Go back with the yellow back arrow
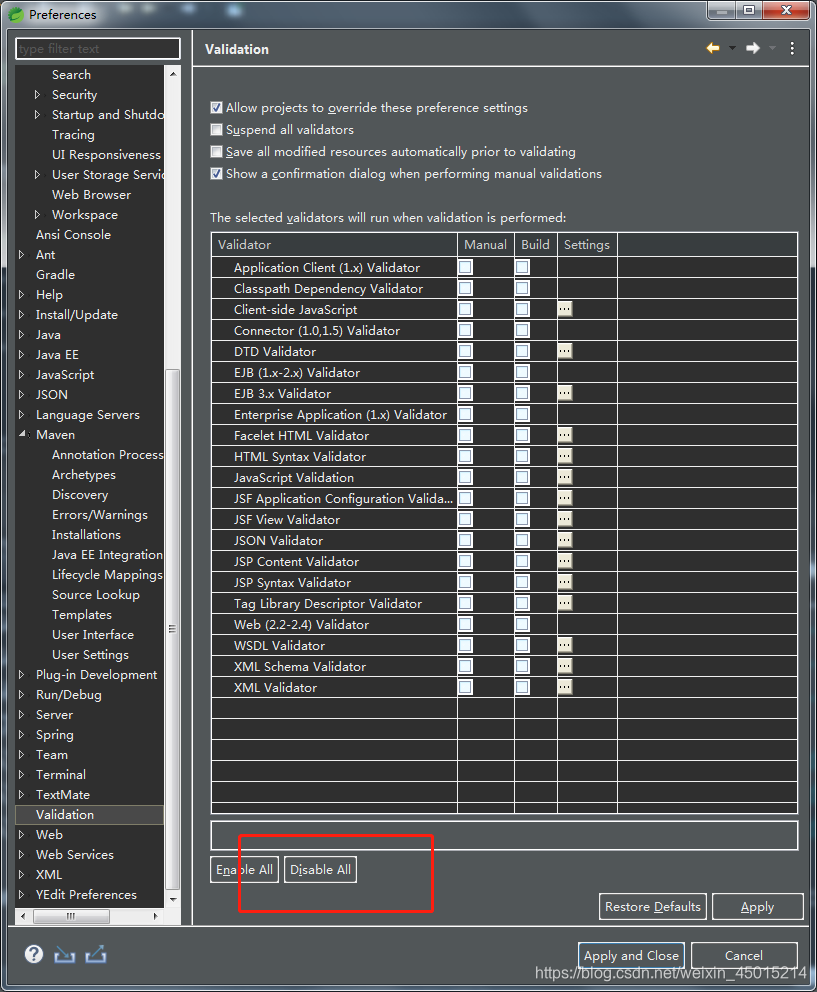 (713, 48)
